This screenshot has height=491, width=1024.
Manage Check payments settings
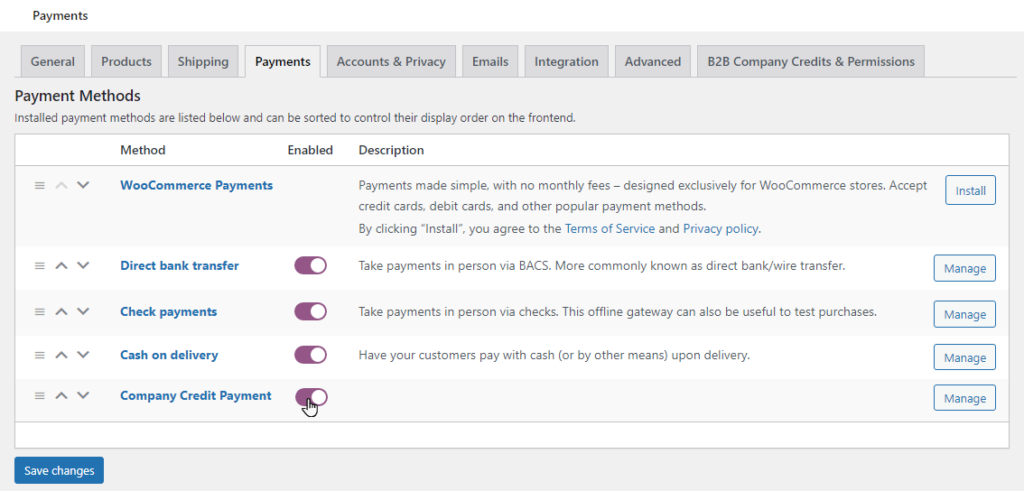click(965, 314)
